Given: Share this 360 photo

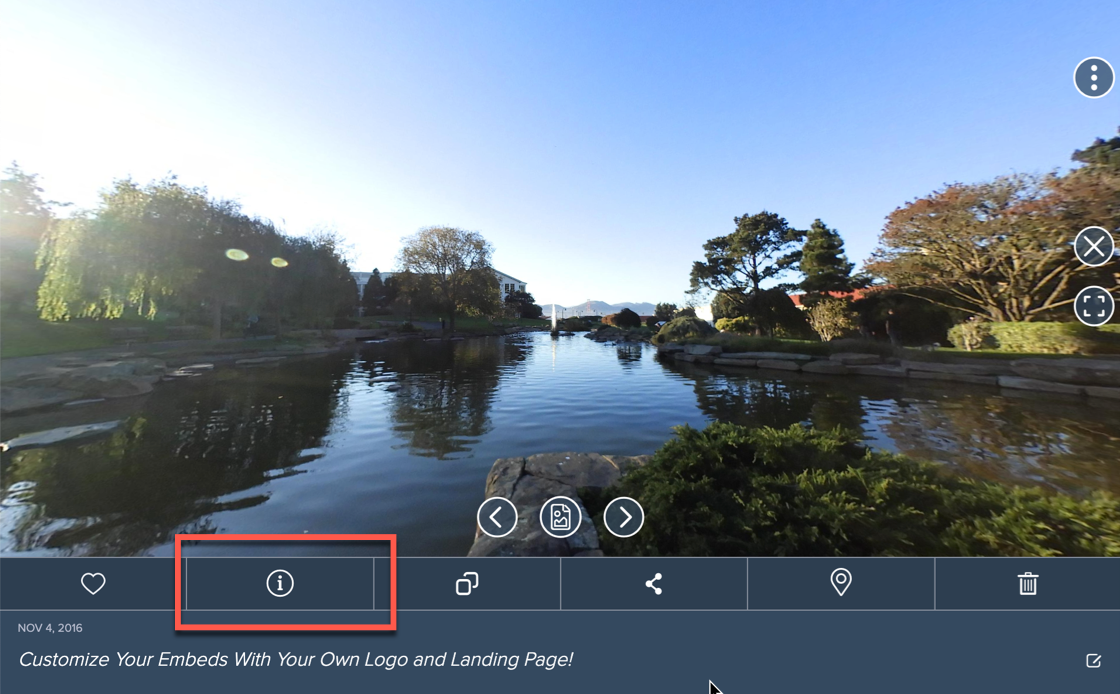Looking at the screenshot, I should coord(654,583).
